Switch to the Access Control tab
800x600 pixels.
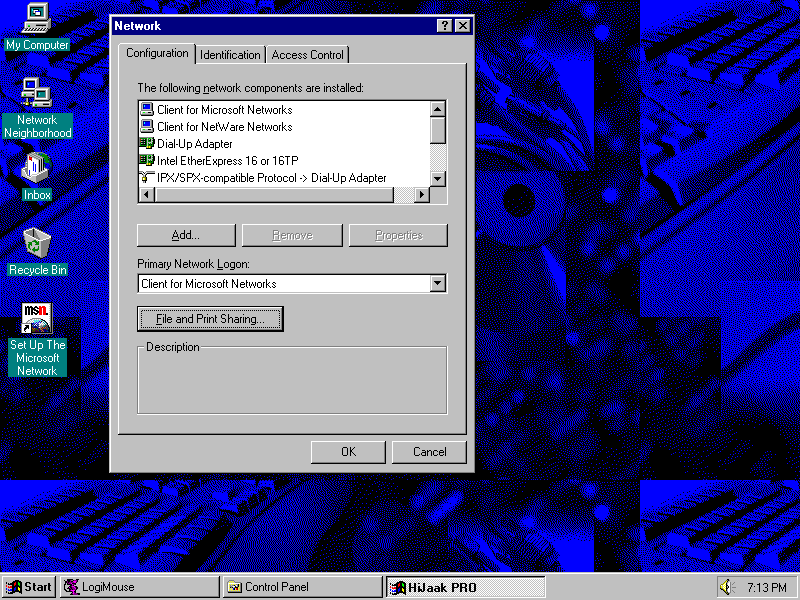click(307, 55)
